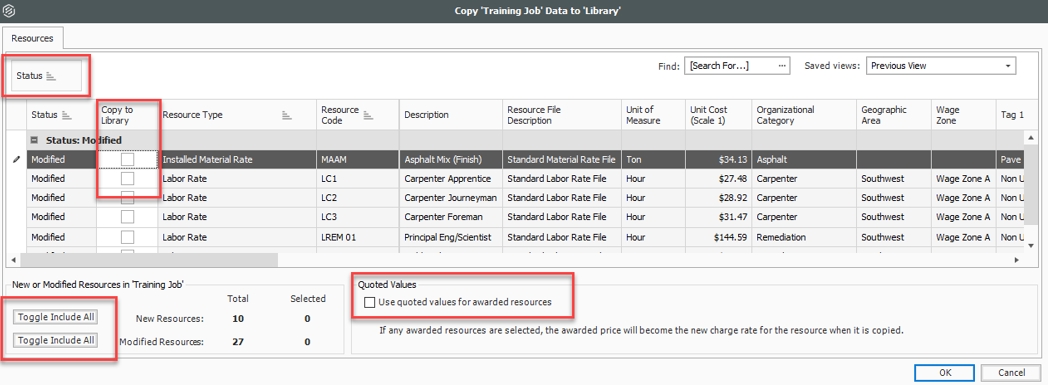The width and height of the screenshot is (1048, 385).
Task: Click the sort icon in the Status column header
Action: (x=66, y=115)
